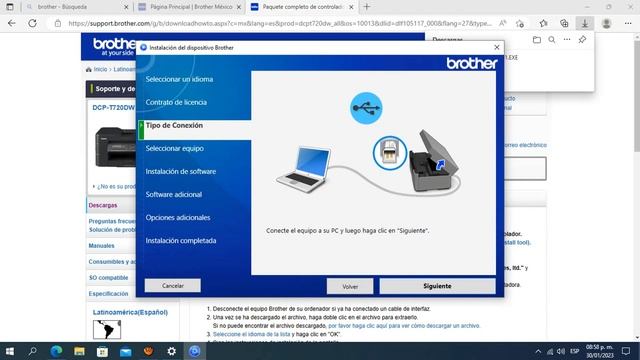Click Brother installer icon in taskbar
Screen dimensions: 640x360
point(195,351)
